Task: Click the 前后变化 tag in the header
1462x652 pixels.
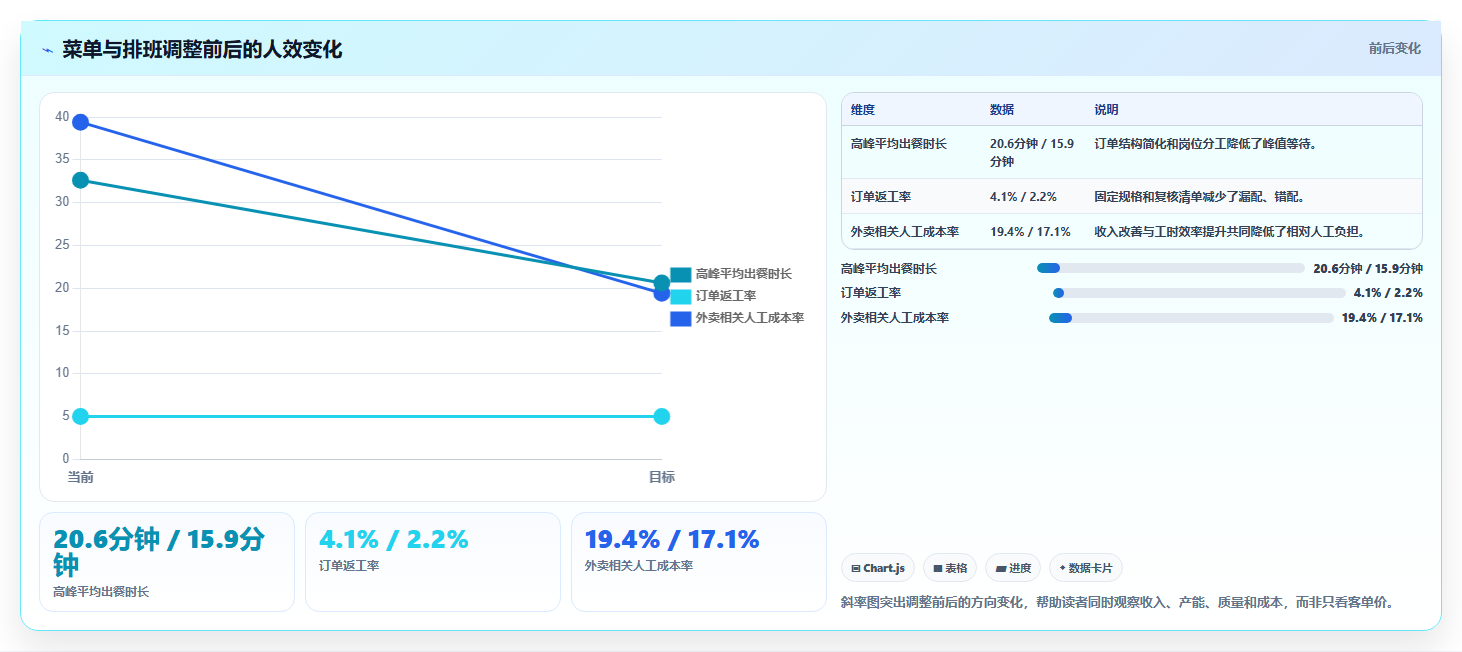Action: [x=1394, y=48]
